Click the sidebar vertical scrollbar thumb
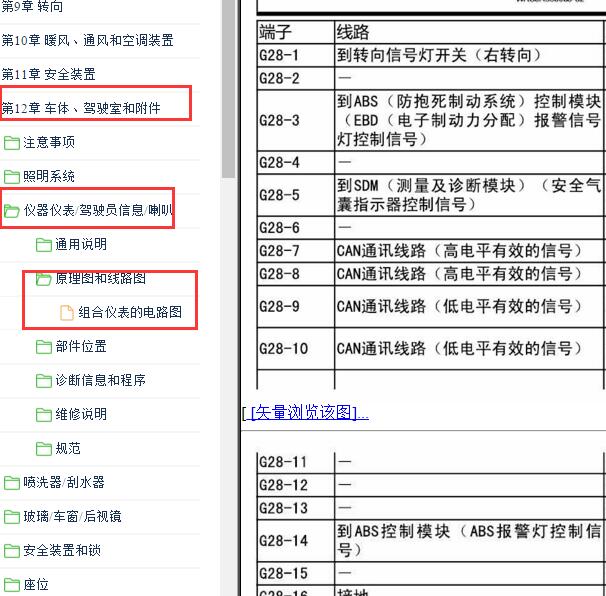The height and width of the screenshot is (596, 606). click(x=229, y=89)
